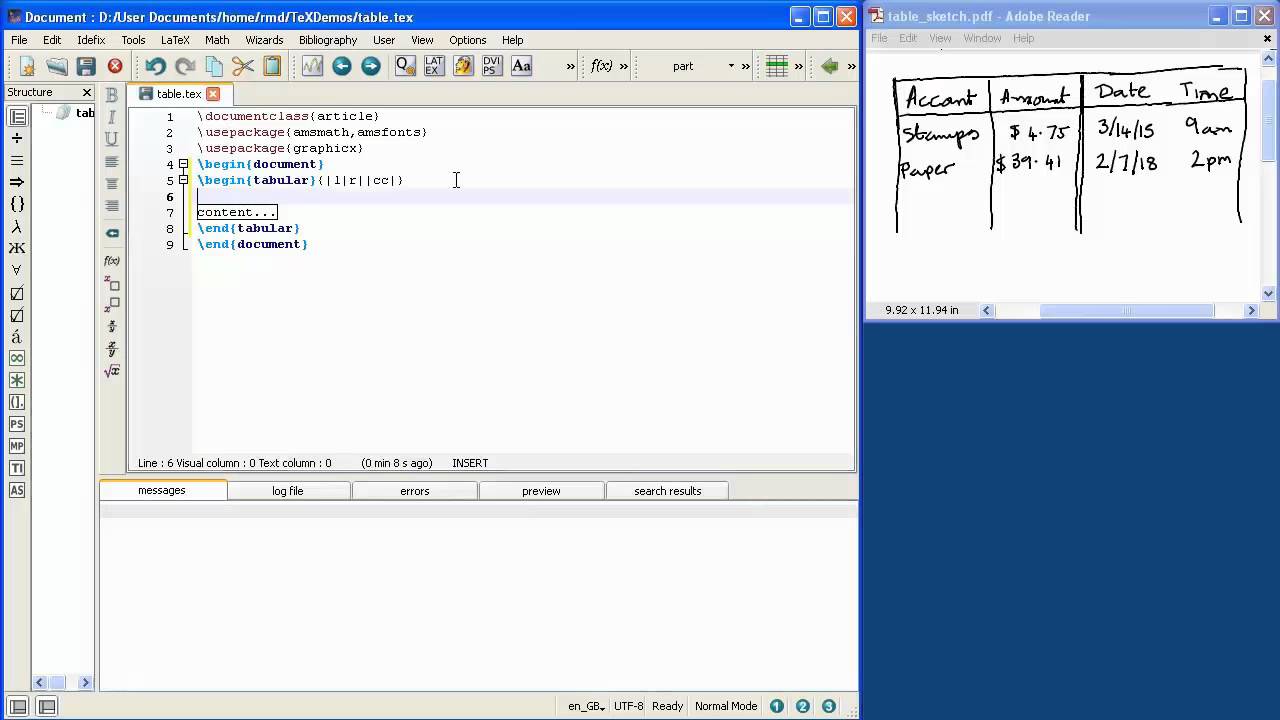
Task: Run Quick Build icon
Action: click(312, 66)
